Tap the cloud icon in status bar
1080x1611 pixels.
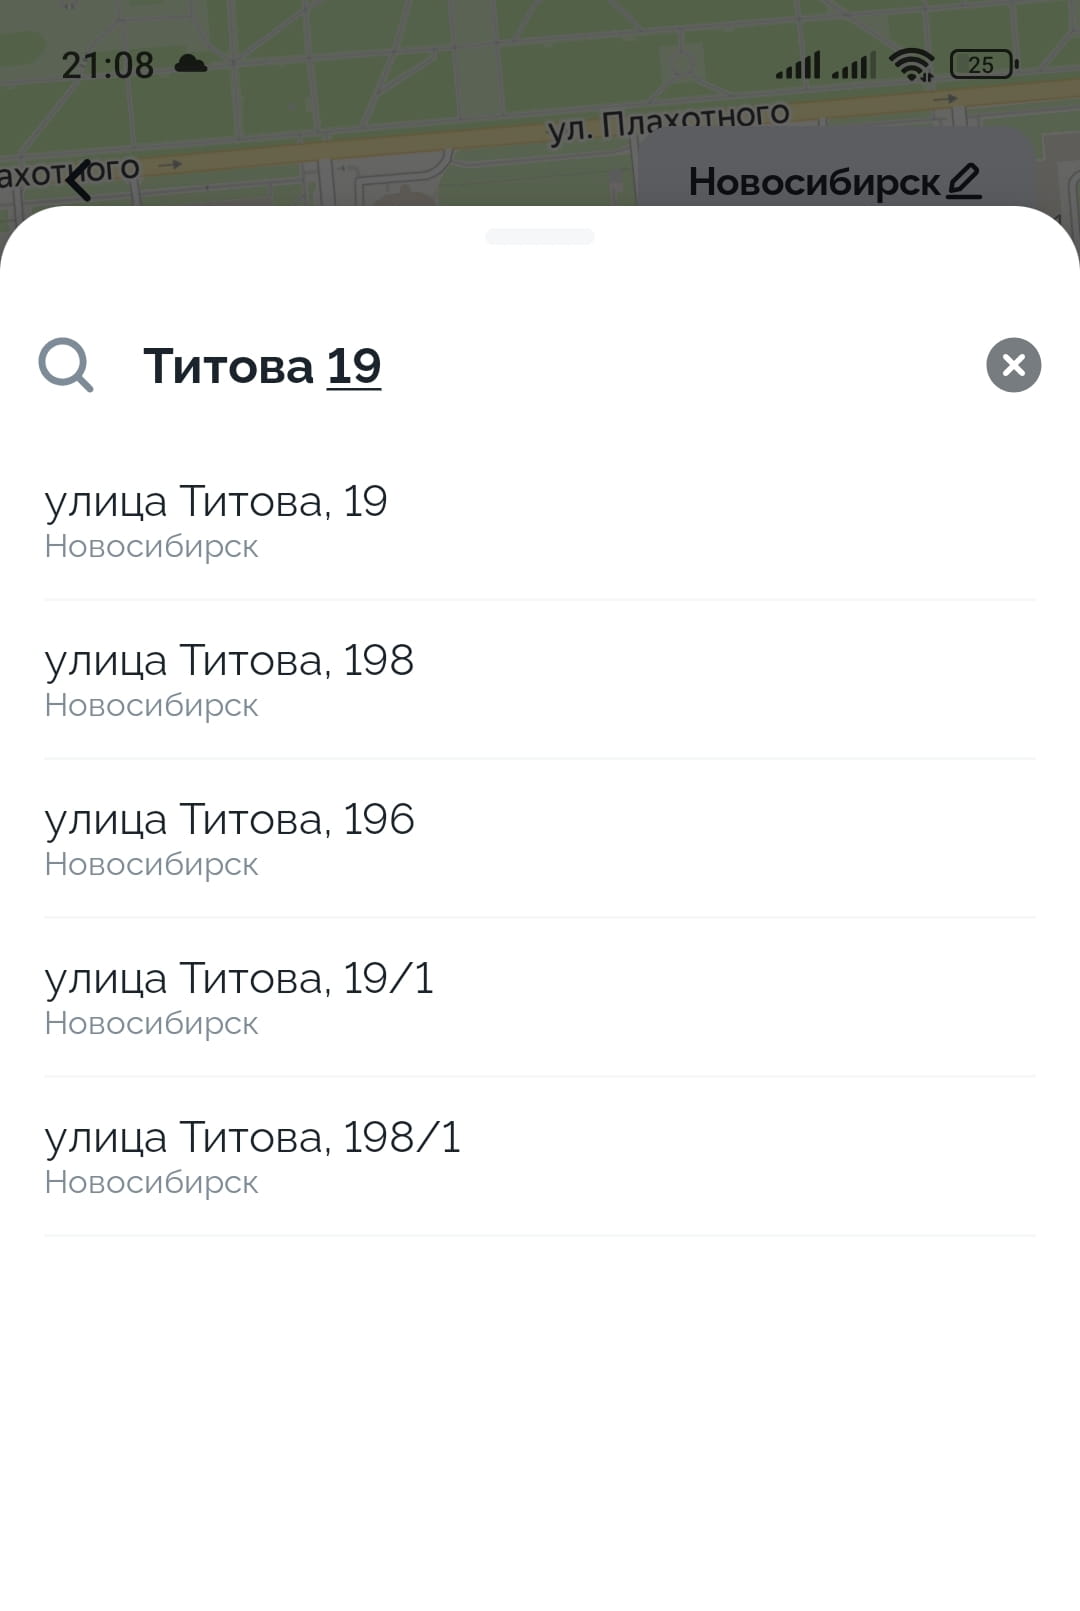[190, 65]
